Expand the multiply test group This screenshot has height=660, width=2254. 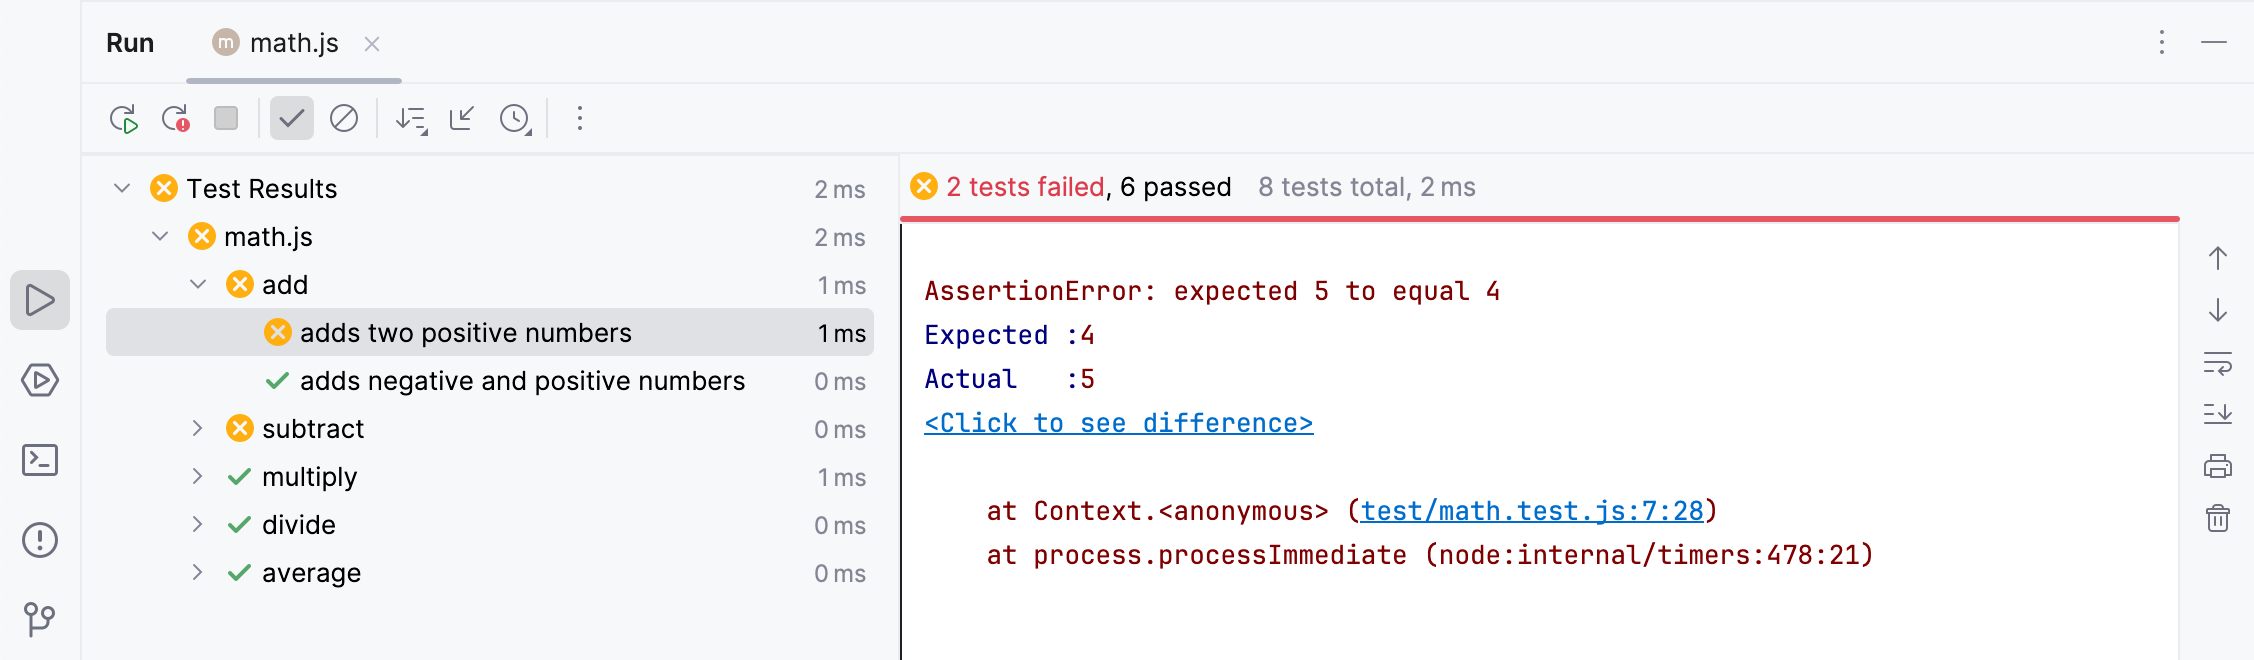tap(196, 476)
